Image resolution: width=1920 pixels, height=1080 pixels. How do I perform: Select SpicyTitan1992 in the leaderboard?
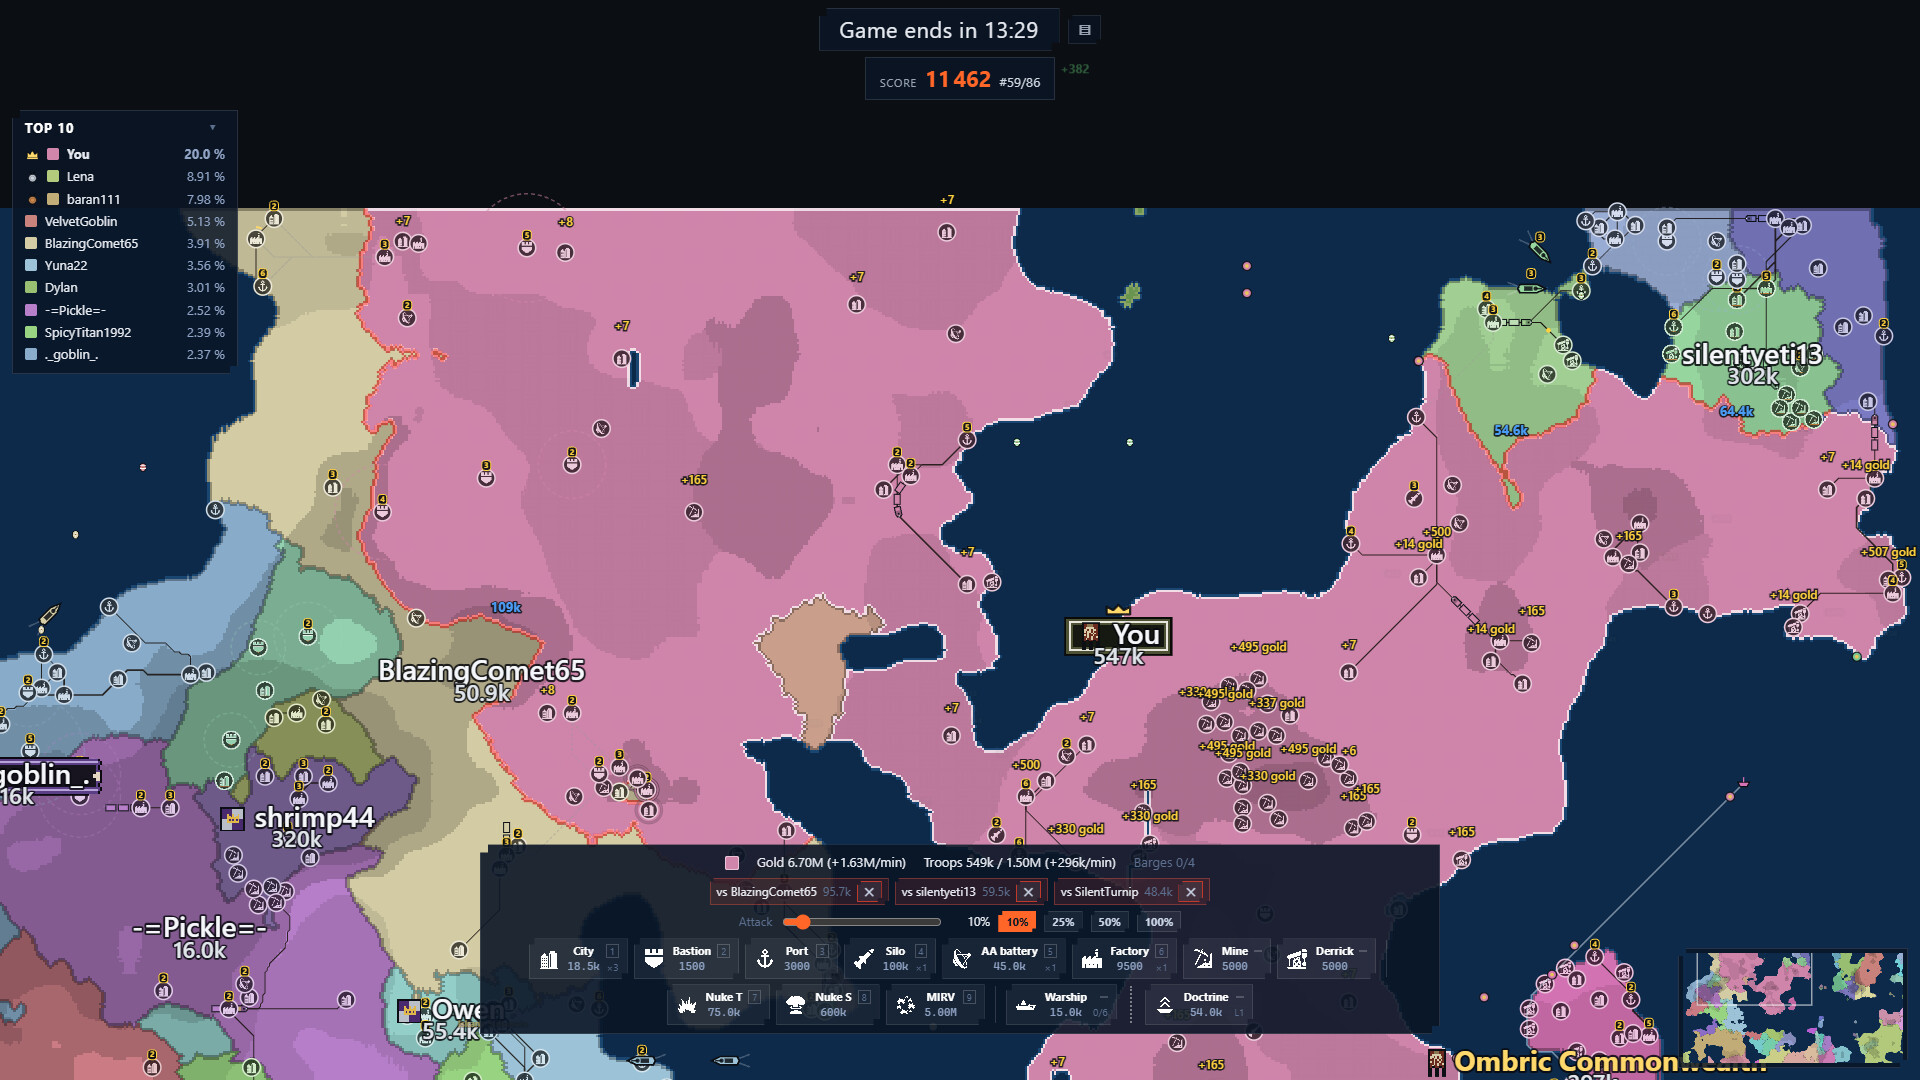(x=125, y=332)
